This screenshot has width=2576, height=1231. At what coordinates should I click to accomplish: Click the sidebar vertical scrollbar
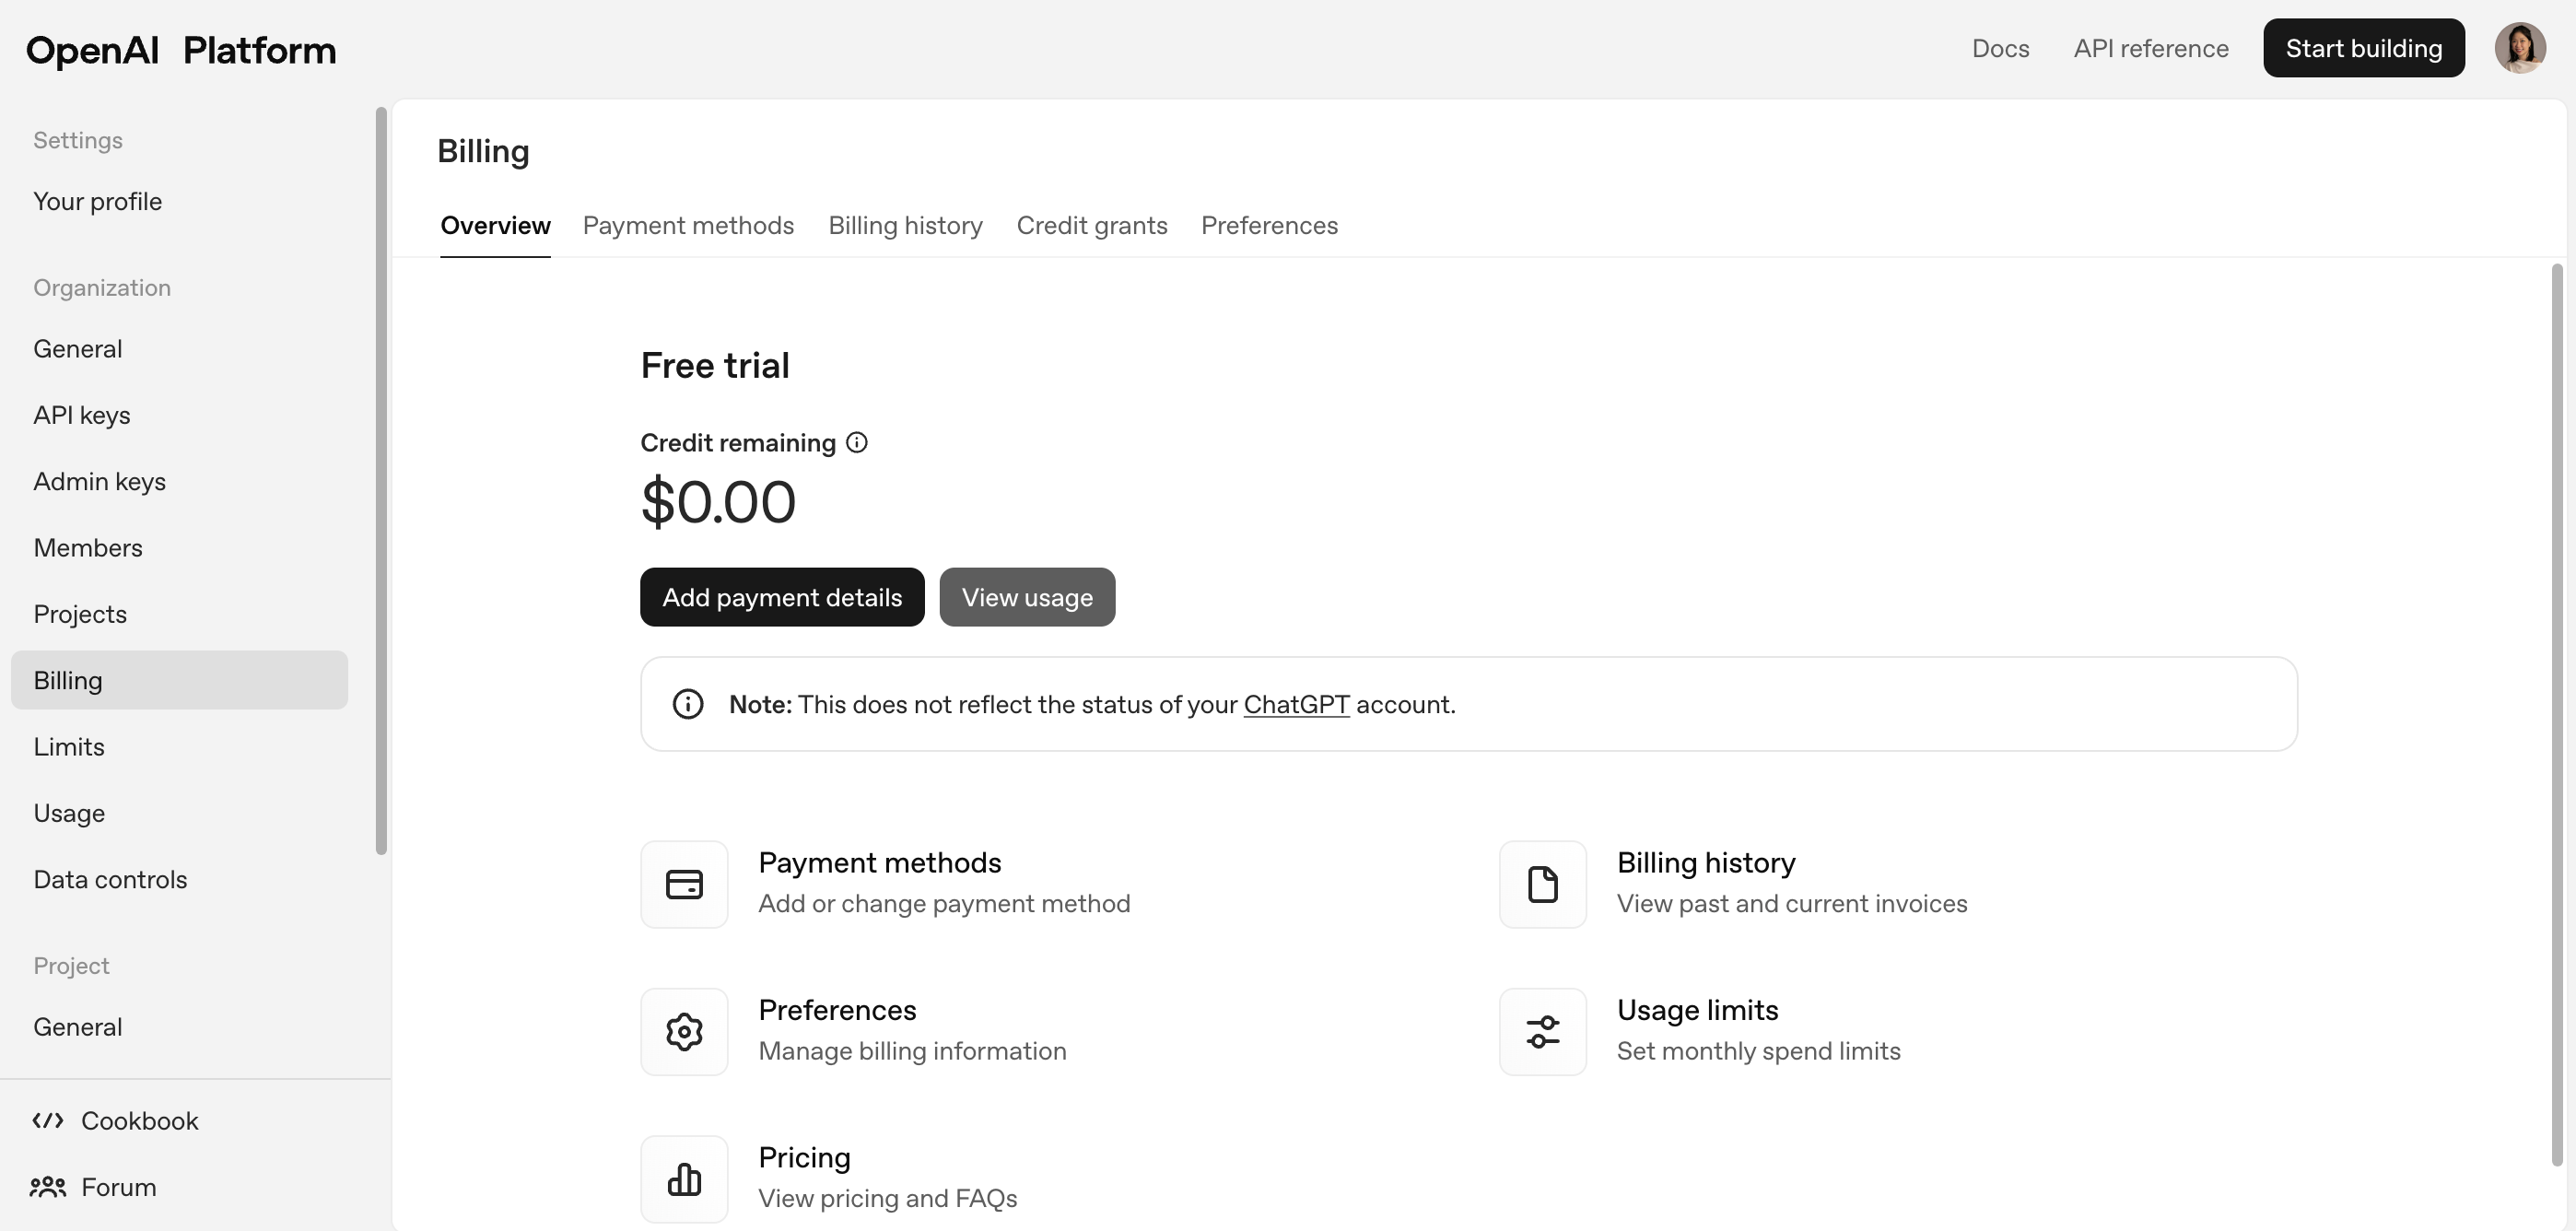click(381, 480)
